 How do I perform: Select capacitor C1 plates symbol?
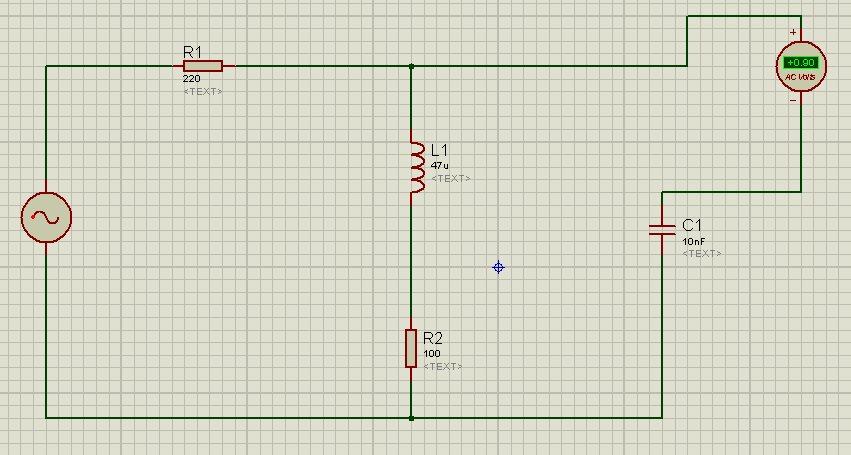tap(662, 230)
